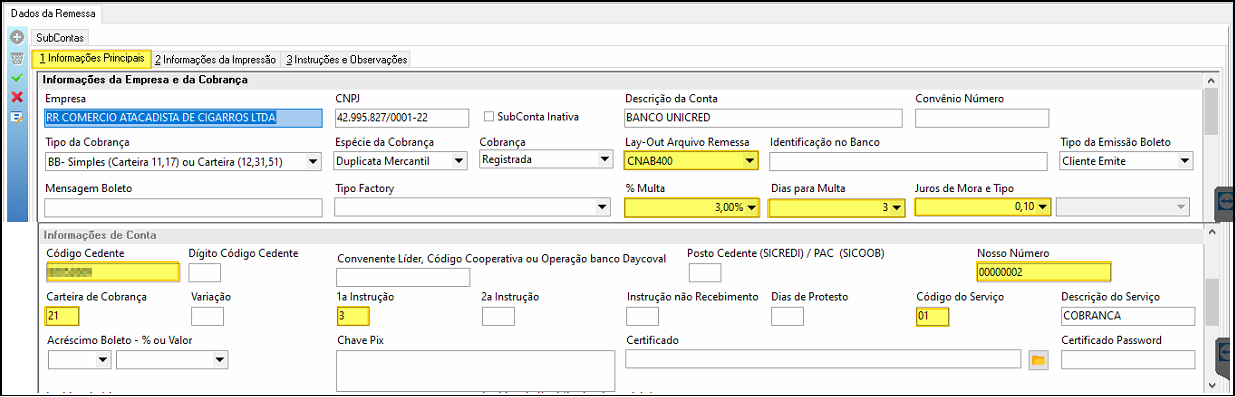
Task: Click the Mensagem Boleto field
Action: click(184, 208)
